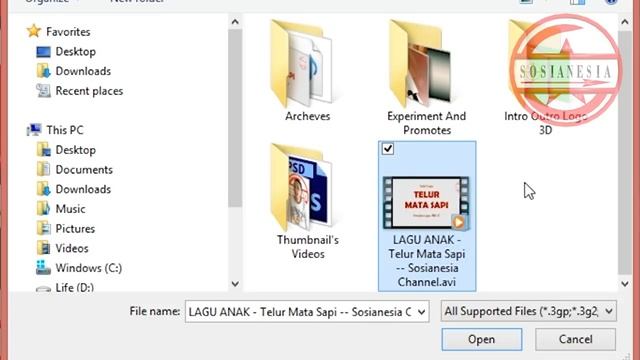The height and width of the screenshot is (360, 640).
Task: Click file list scroll up arrow
Action: (625, 22)
